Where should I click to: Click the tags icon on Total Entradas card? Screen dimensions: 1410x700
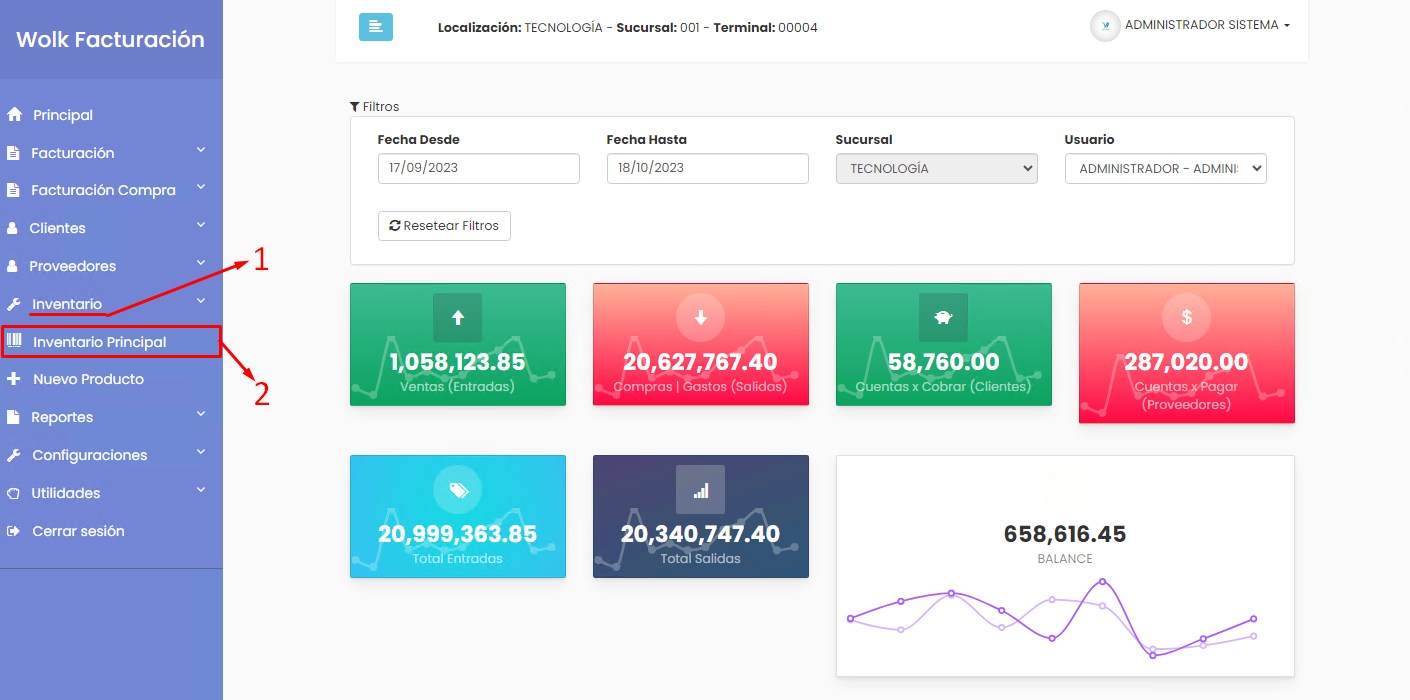[458, 490]
